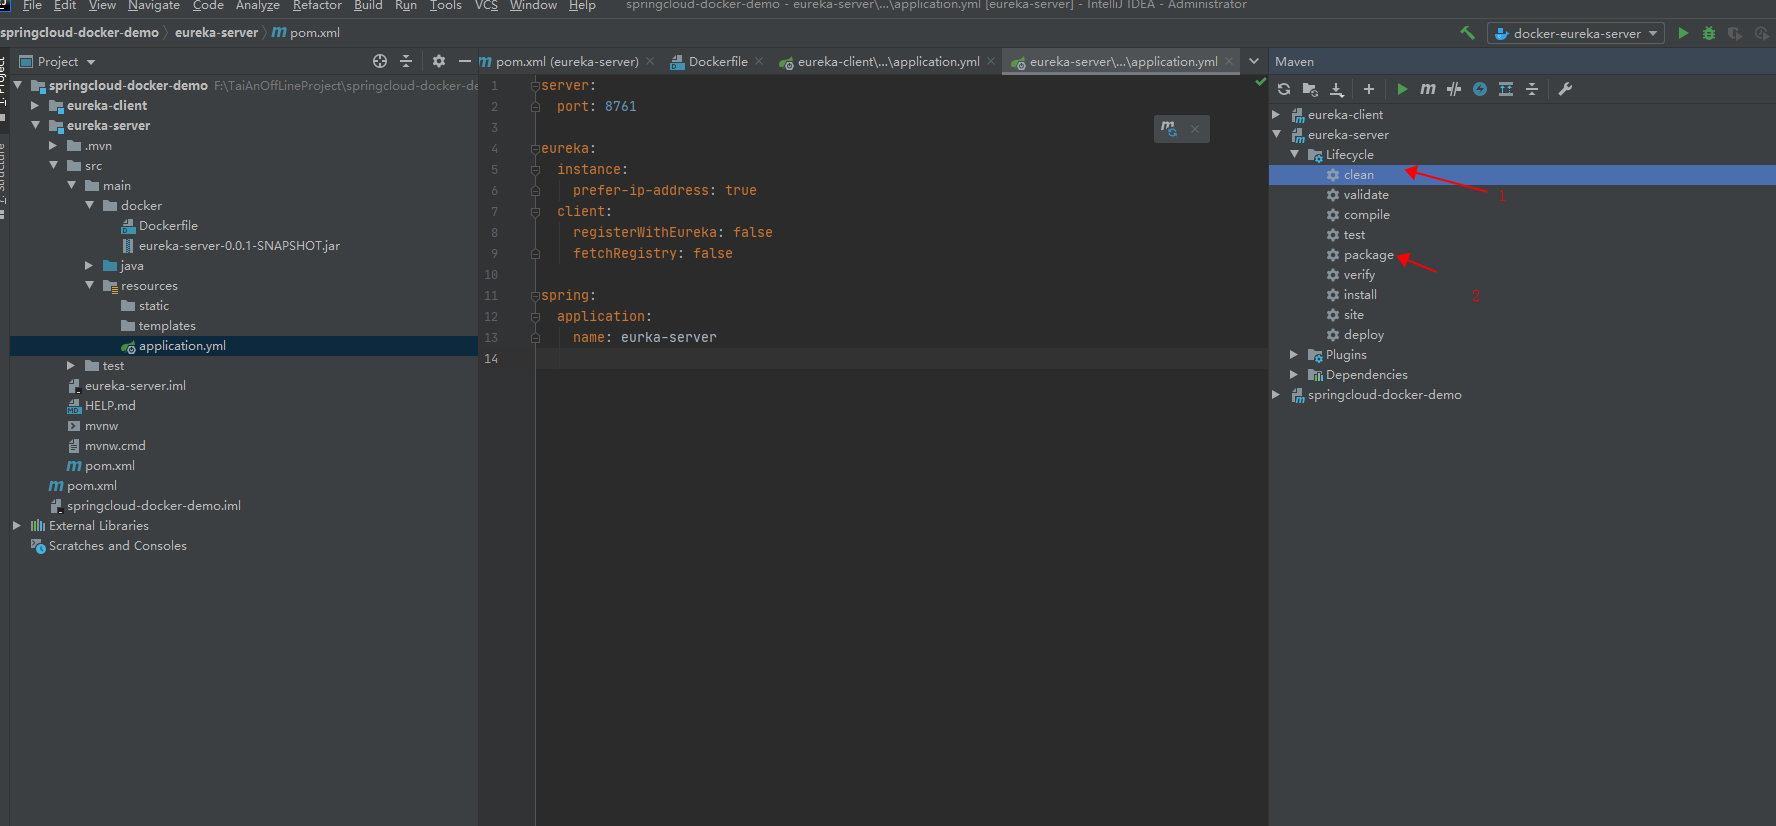The width and height of the screenshot is (1776, 826).
Task: Fold the eureka block at line 4
Action: pyautogui.click(x=535, y=149)
